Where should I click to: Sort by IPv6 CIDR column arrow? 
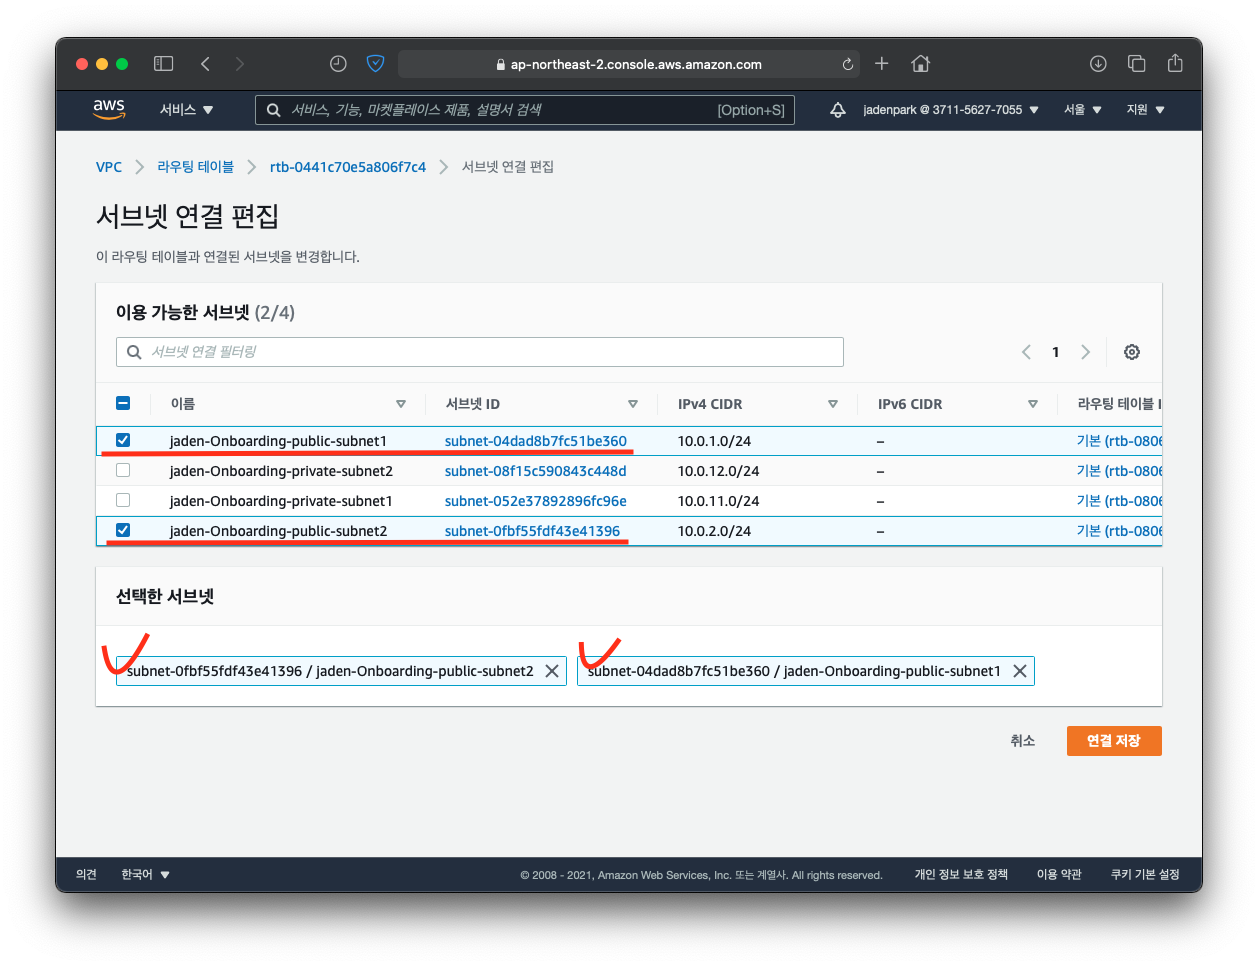(x=1033, y=404)
